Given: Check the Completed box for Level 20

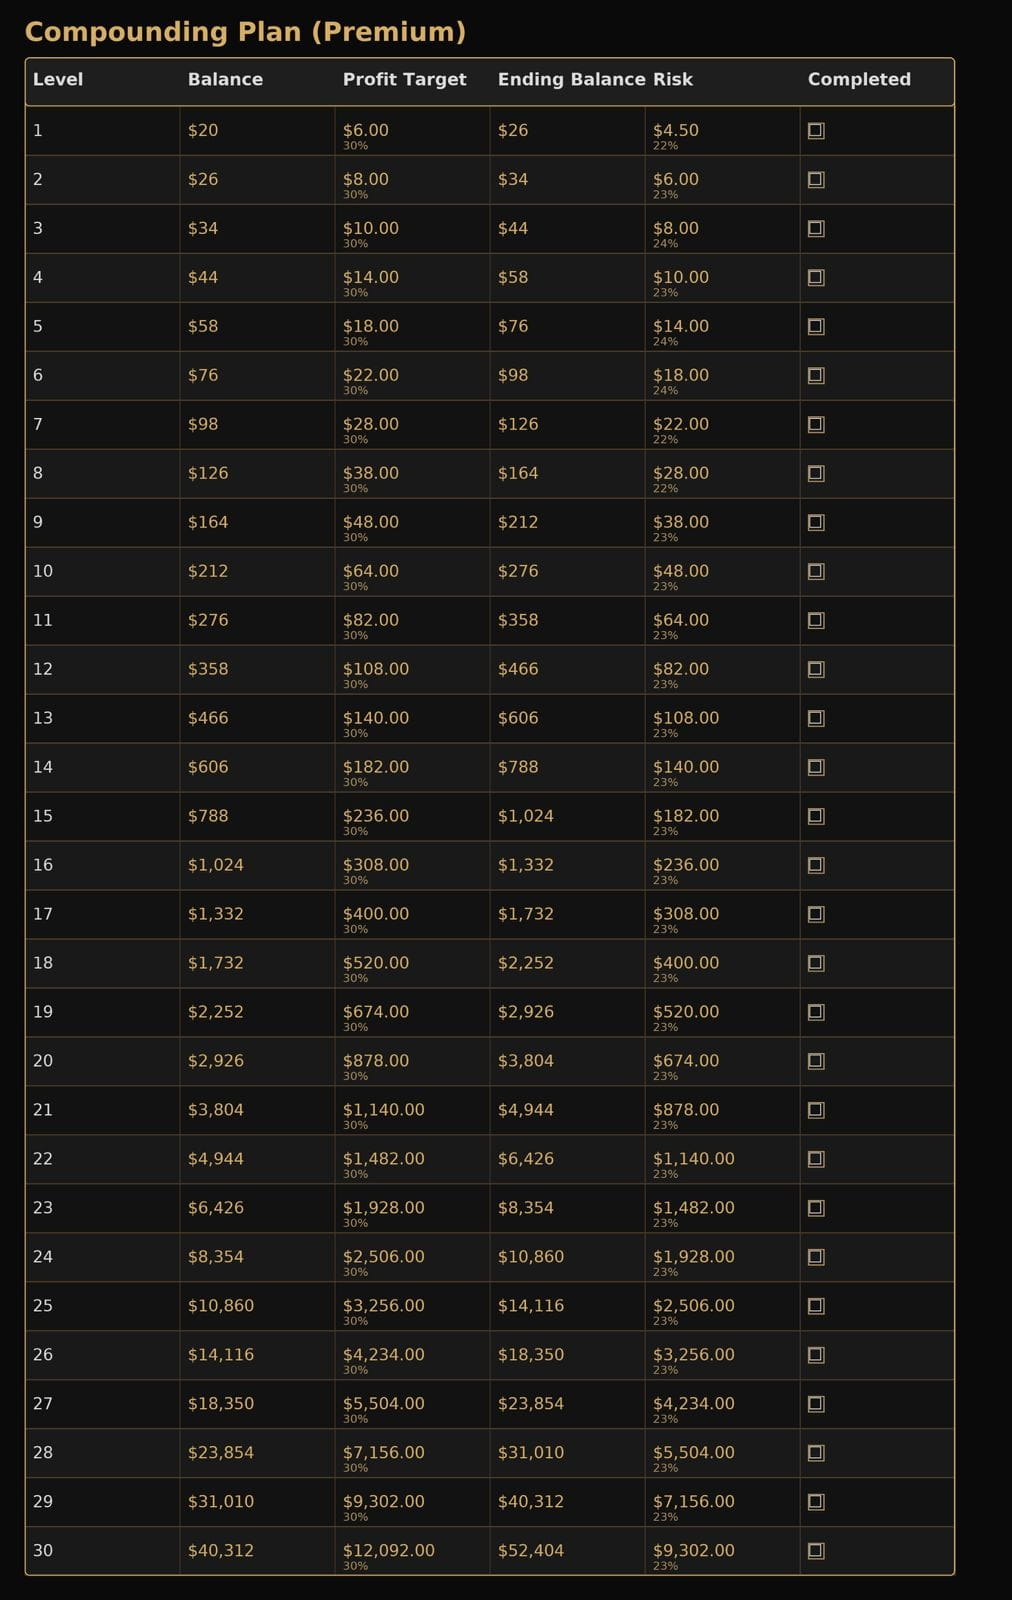Looking at the screenshot, I should (816, 1062).
